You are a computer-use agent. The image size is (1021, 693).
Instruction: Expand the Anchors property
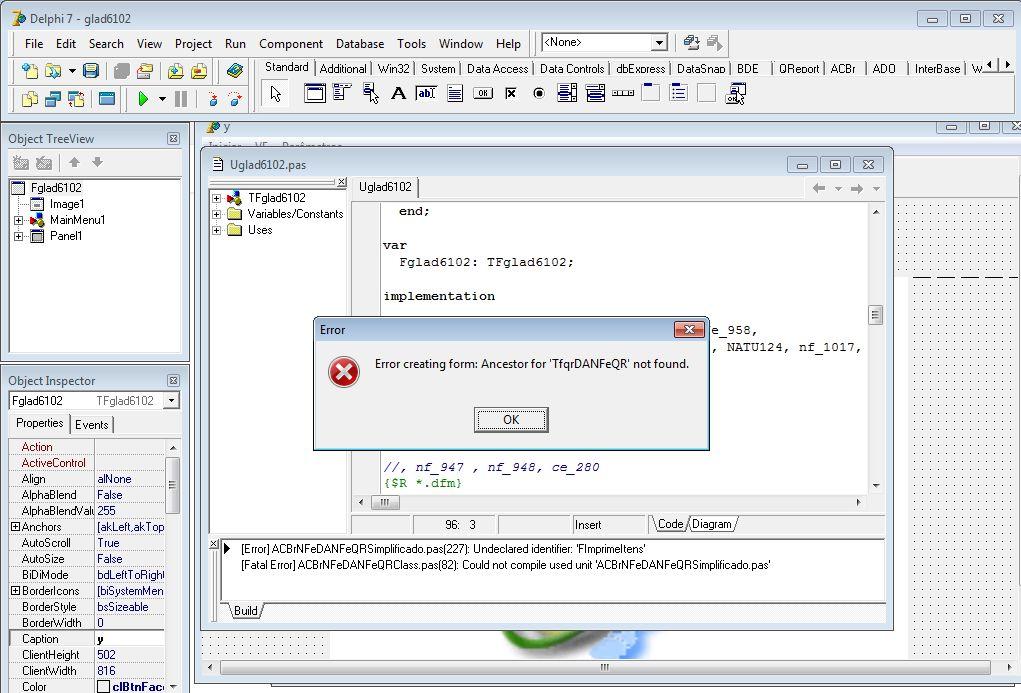tap(15, 527)
